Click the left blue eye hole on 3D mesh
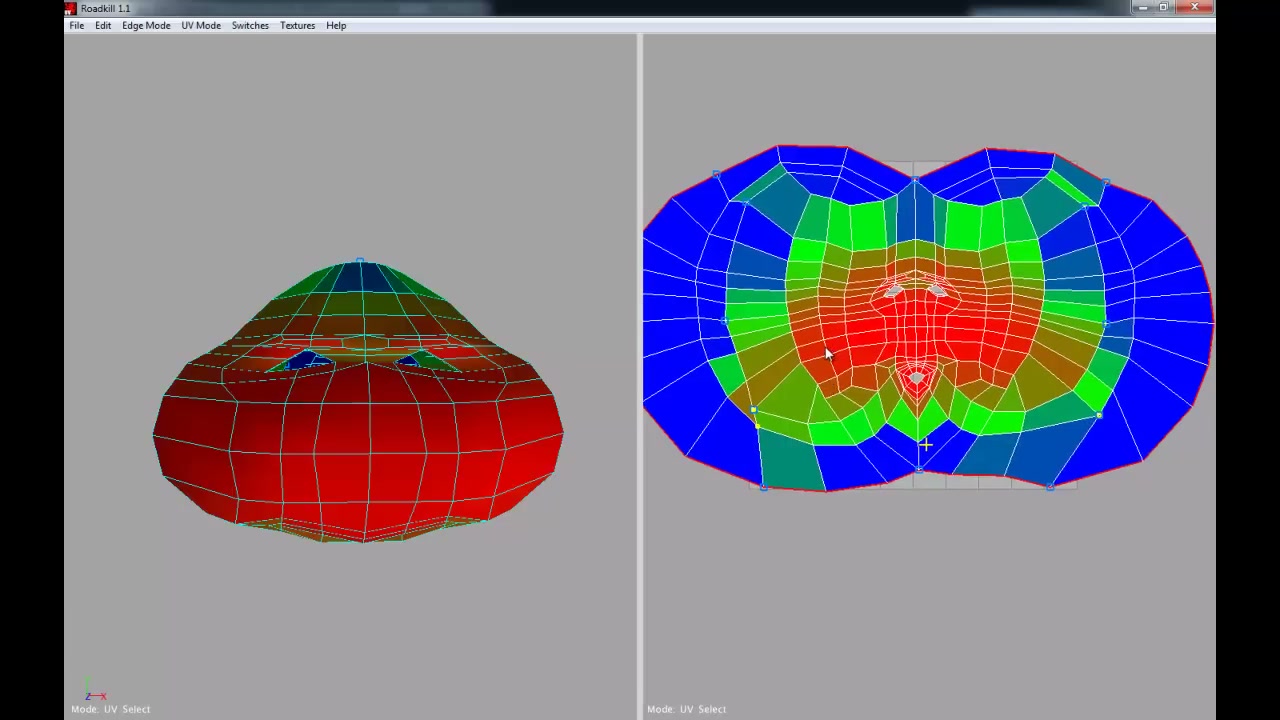This screenshot has height=720, width=1280. point(308,361)
